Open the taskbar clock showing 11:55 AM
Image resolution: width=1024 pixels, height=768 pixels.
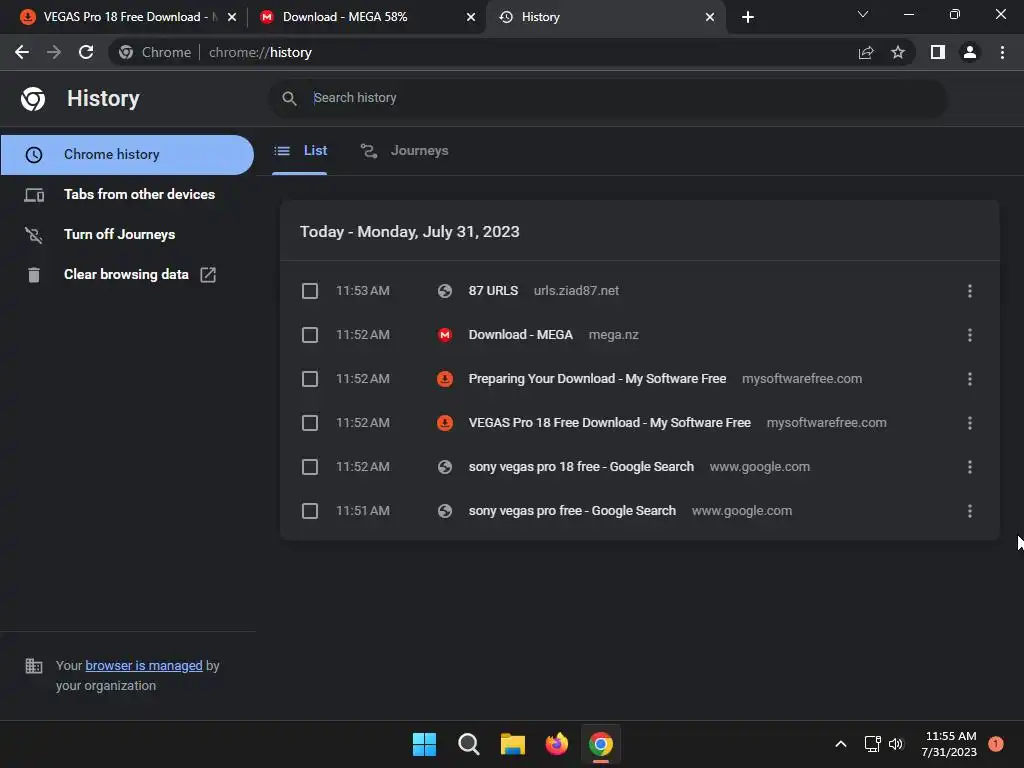point(950,744)
